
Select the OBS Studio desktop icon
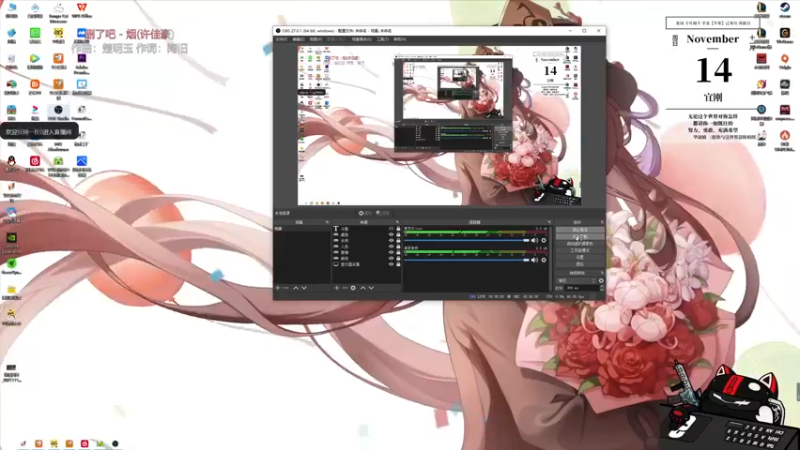click(x=58, y=113)
